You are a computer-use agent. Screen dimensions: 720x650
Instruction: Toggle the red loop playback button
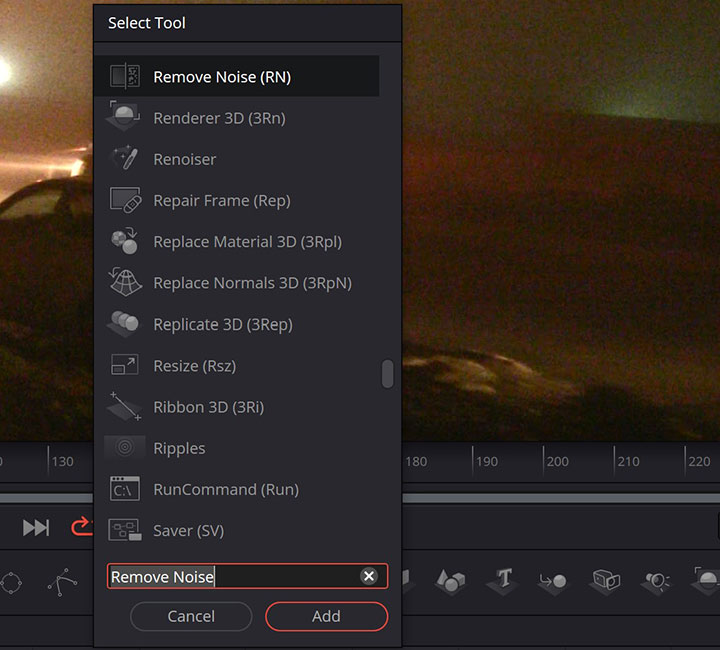point(82,527)
